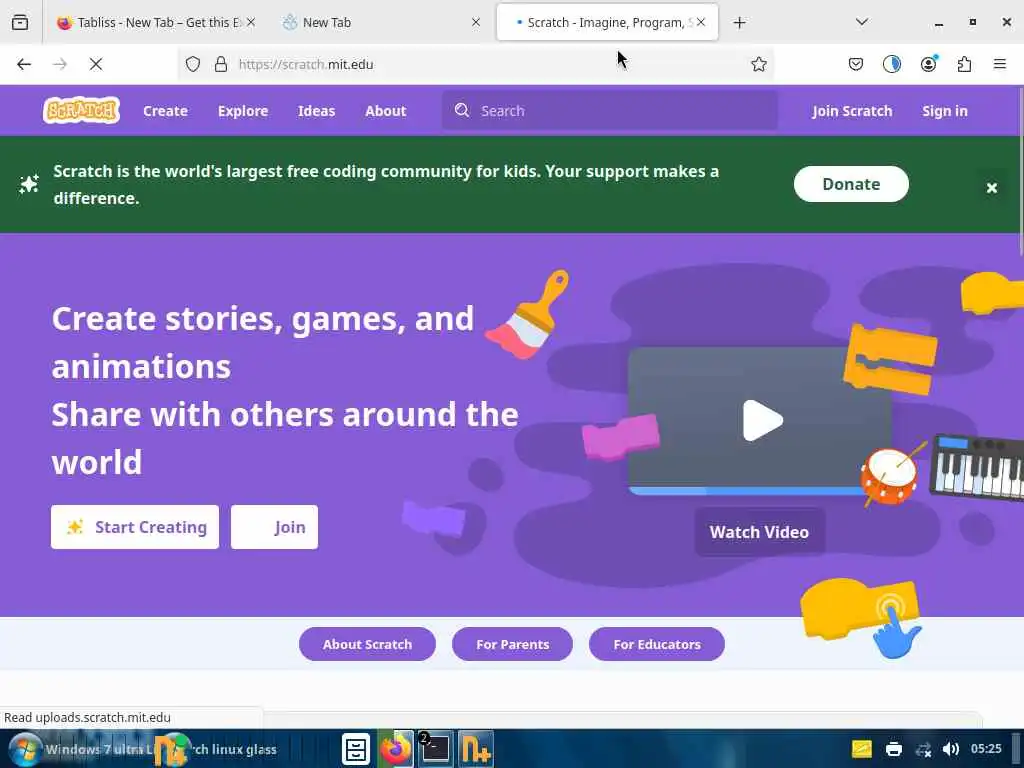Image resolution: width=1024 pixels, height=768 pixels.
Task: Open the Pocket save icon
Action: (856, 64)
